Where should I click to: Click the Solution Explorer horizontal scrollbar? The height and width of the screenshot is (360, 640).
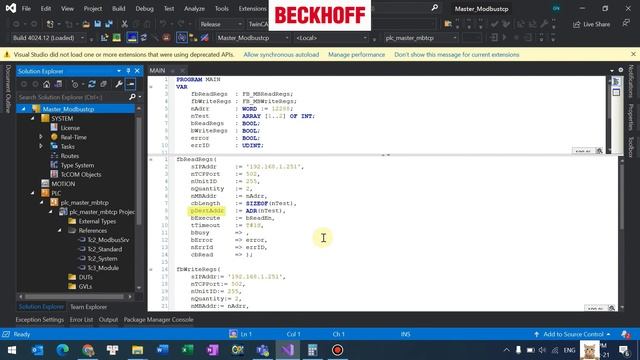[75, 296]
